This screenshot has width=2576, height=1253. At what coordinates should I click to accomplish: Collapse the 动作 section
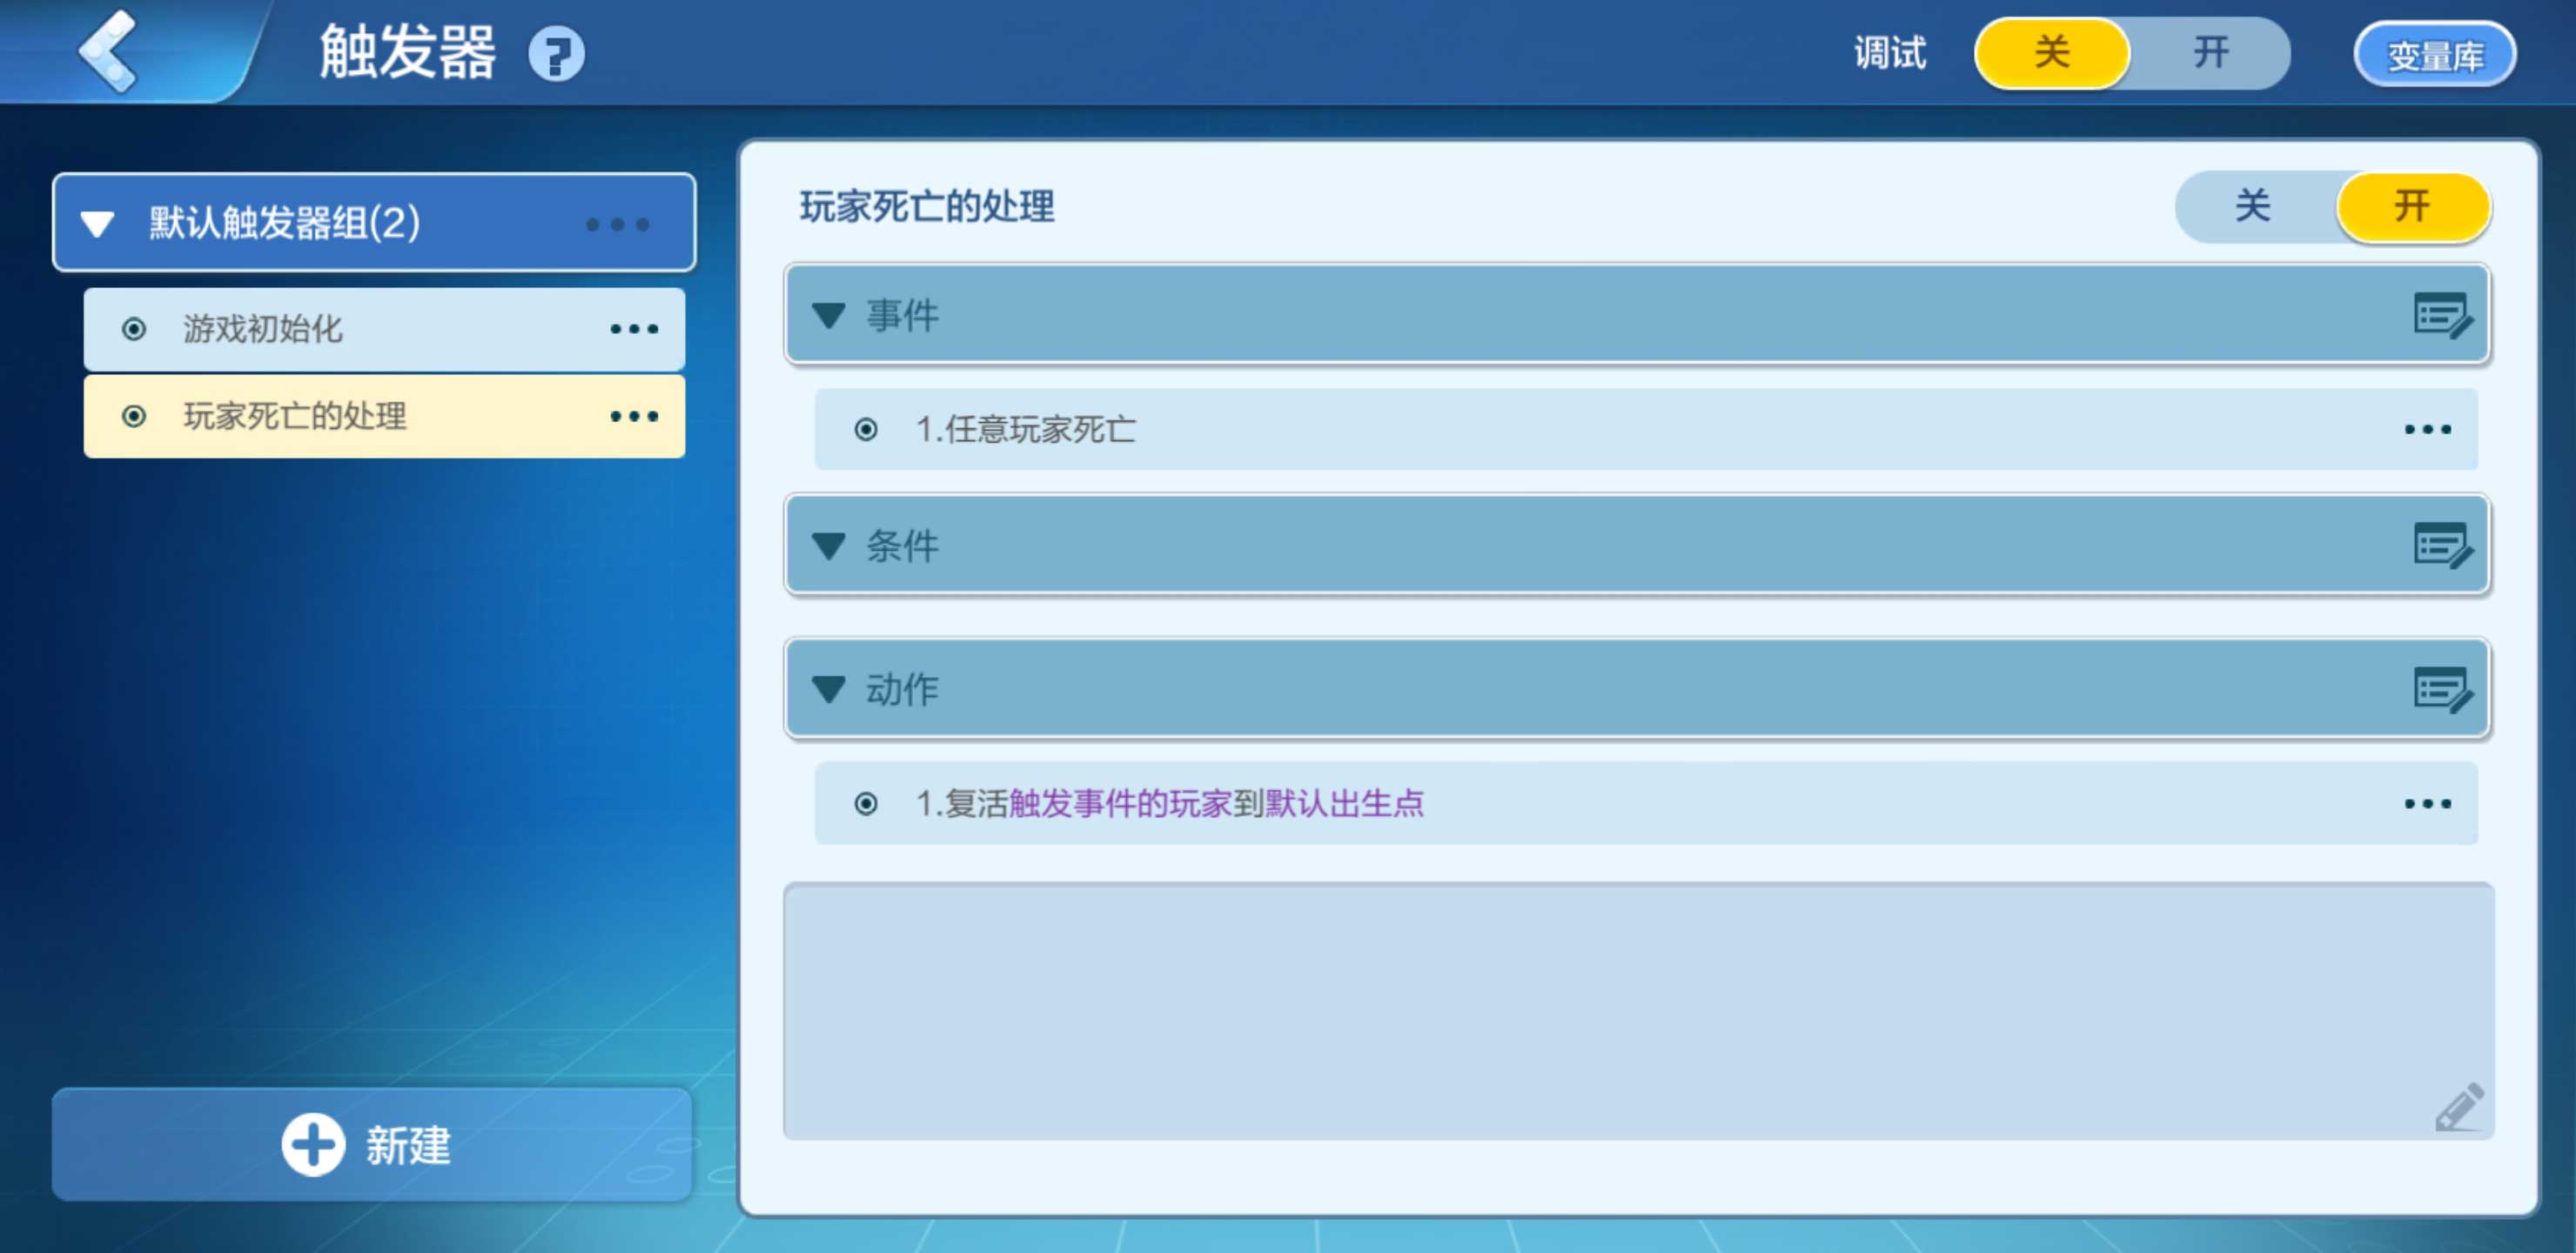click(829, 689)
